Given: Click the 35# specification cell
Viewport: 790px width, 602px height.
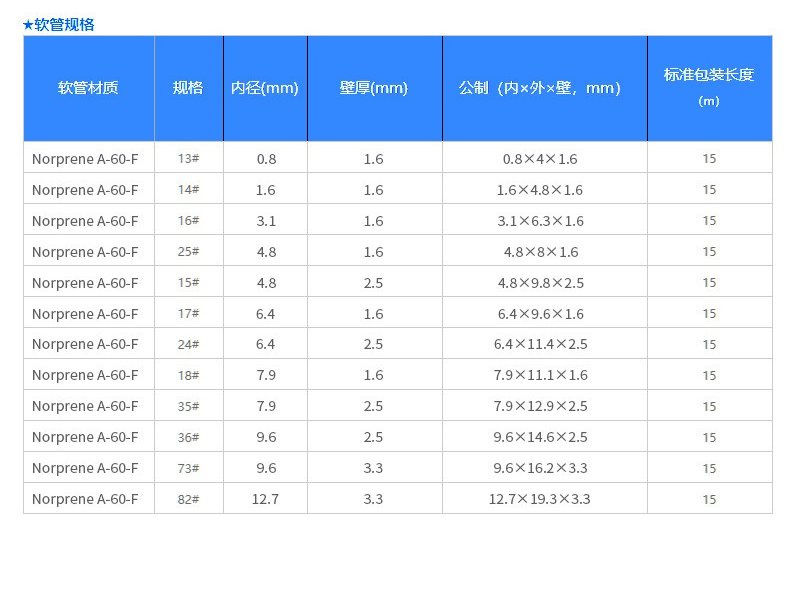Looking at the screenshot, I should click(188, 407).
